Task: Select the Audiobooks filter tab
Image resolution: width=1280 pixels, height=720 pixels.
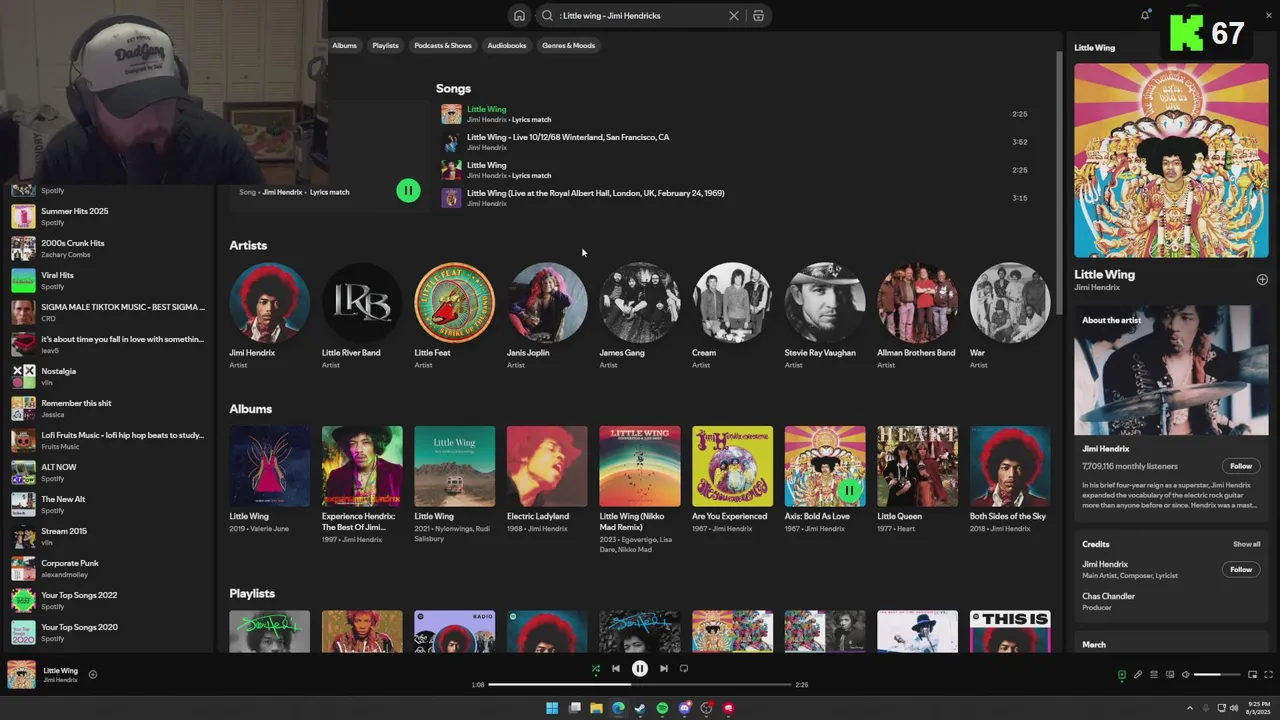Action: [x=507, y=45]
